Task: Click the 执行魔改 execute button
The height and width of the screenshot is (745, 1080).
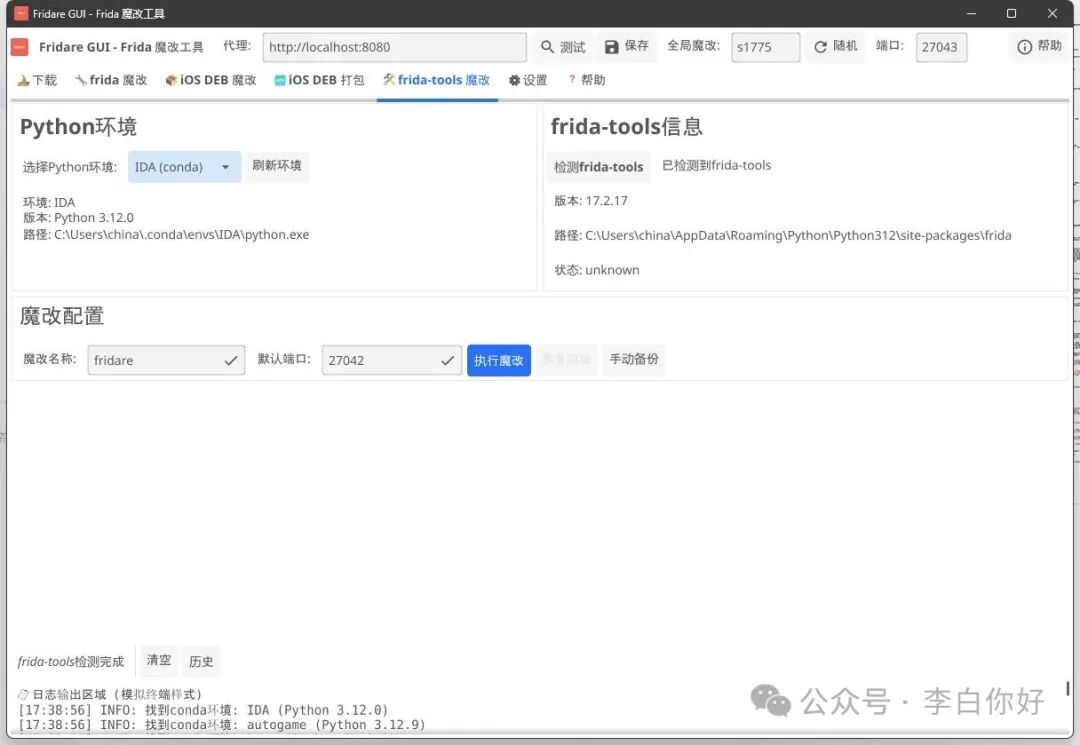Action: [x=499, y=360]
